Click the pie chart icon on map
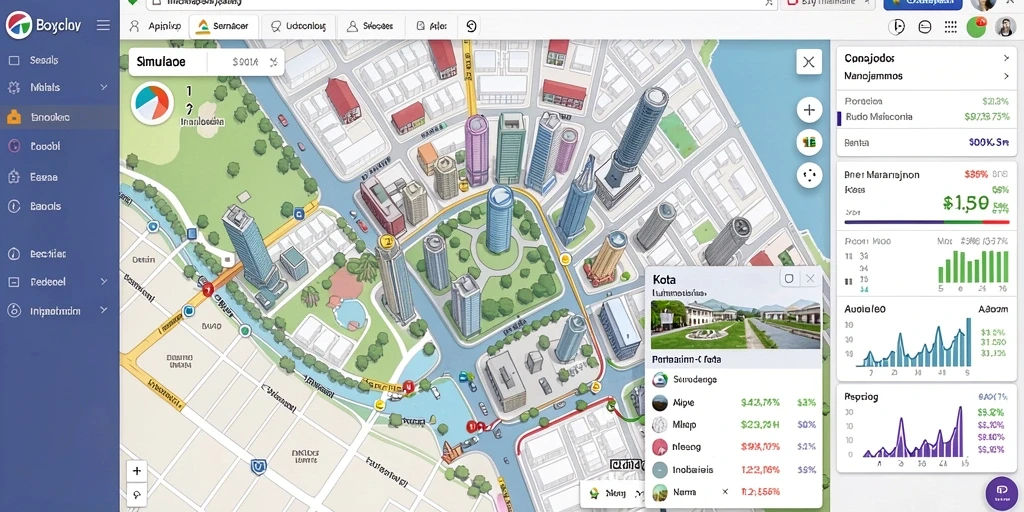 coord(152,103)
